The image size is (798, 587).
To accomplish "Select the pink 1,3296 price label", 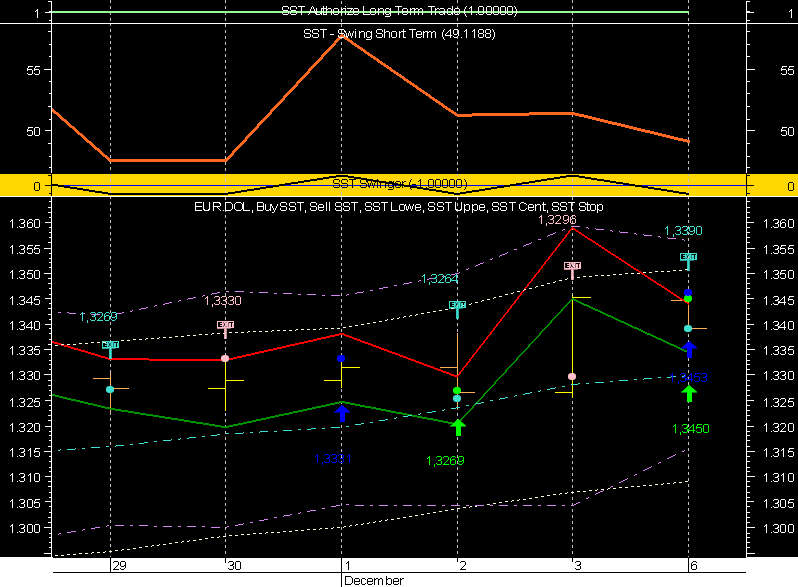I will pos(557,219).
